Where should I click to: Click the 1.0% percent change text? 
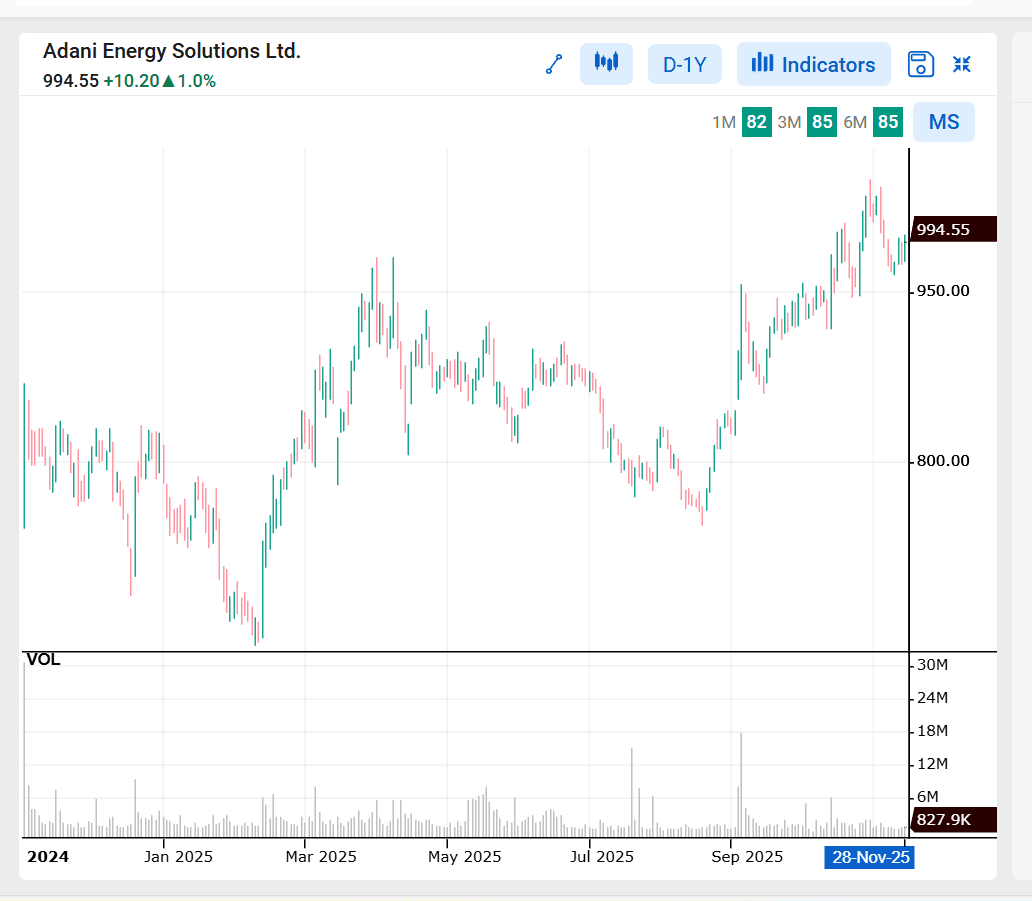click(197, 81)
